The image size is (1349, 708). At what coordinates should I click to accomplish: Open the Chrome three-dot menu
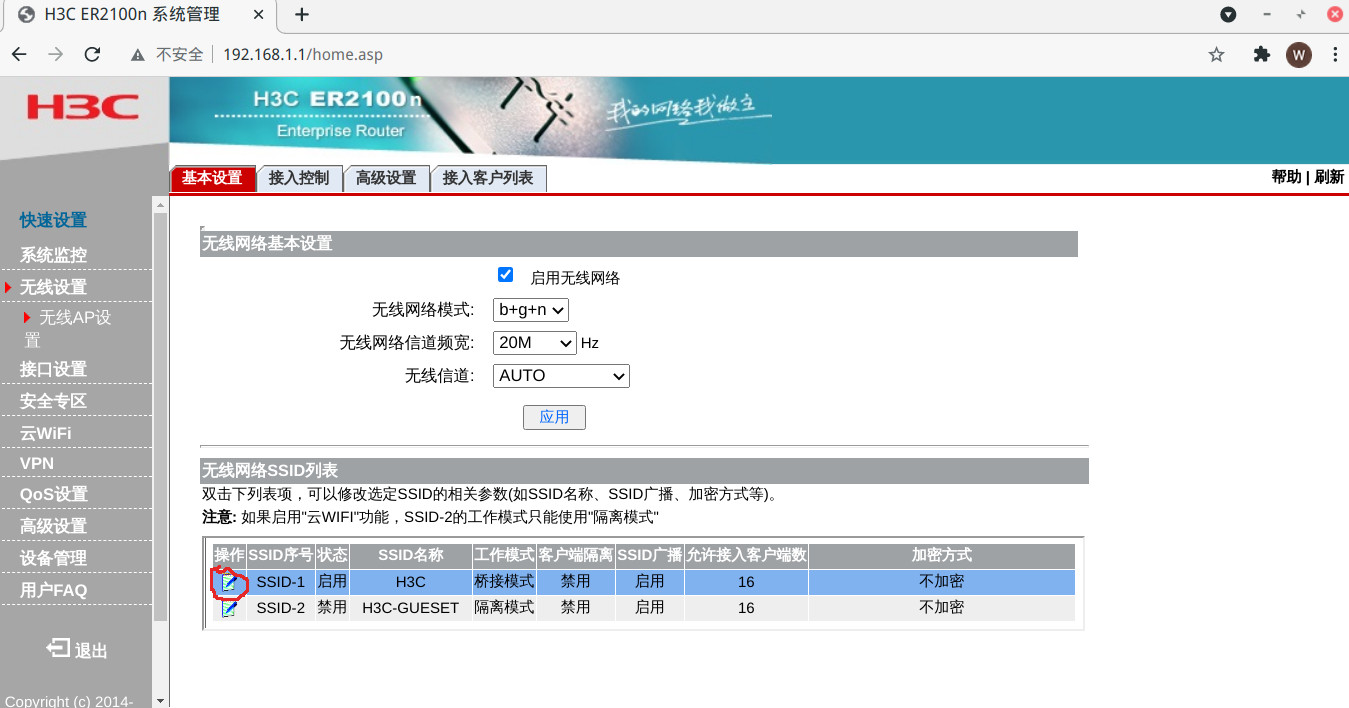pyautogui.click(x=1334, y=55)
